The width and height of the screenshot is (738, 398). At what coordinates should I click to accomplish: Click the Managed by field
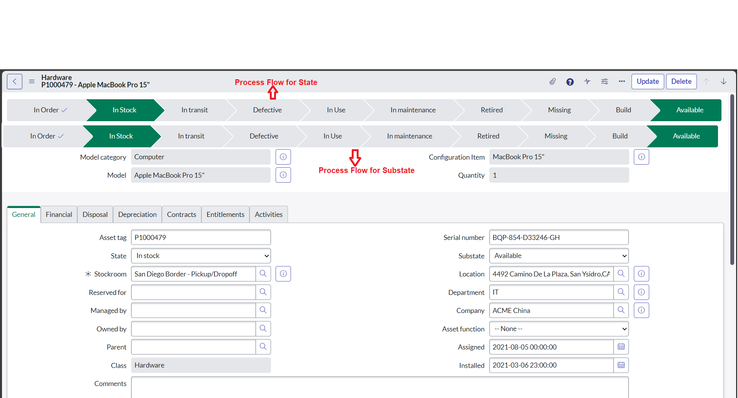tap(193, 310)
